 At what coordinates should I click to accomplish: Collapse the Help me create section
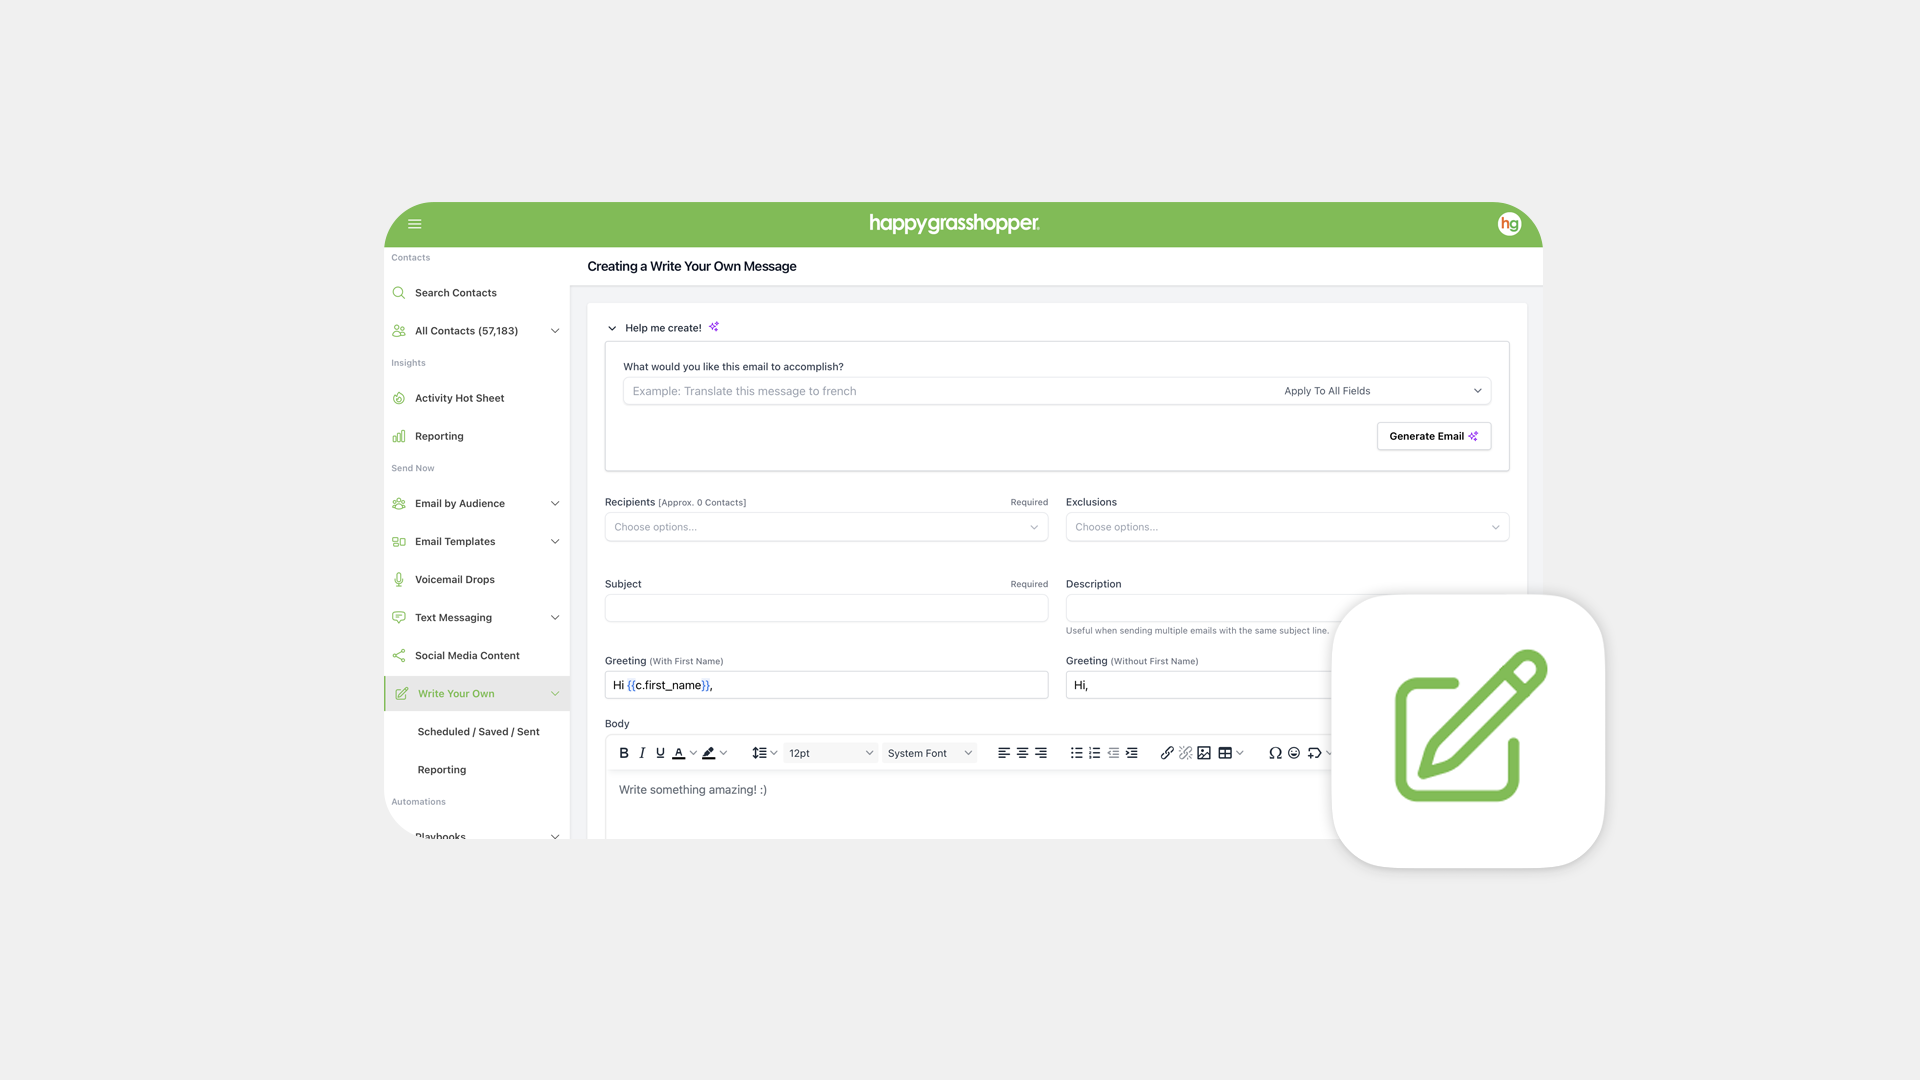[612, 328]
